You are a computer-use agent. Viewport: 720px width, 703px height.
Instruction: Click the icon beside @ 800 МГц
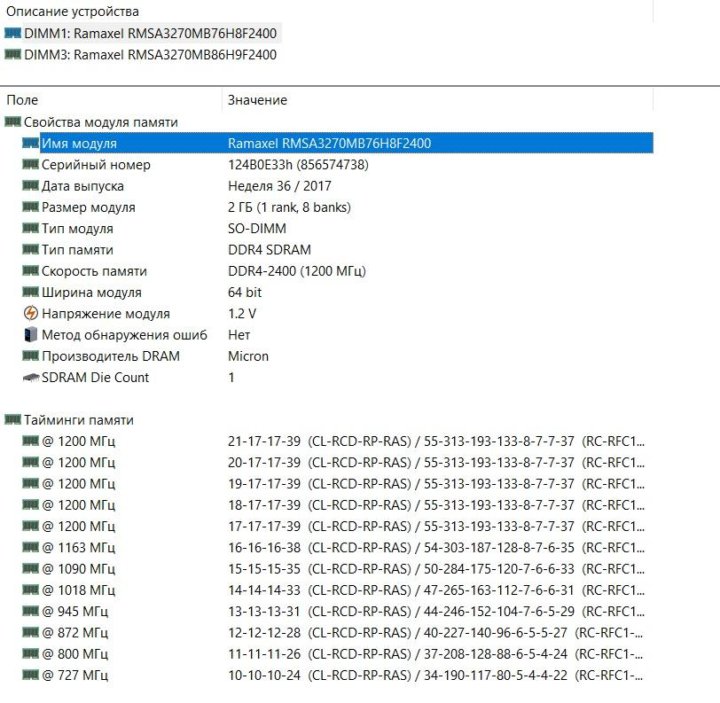click(31, 653)
